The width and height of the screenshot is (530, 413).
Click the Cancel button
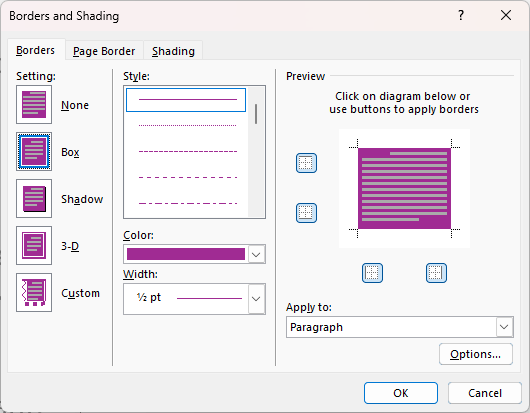click(x=485, y=393)
